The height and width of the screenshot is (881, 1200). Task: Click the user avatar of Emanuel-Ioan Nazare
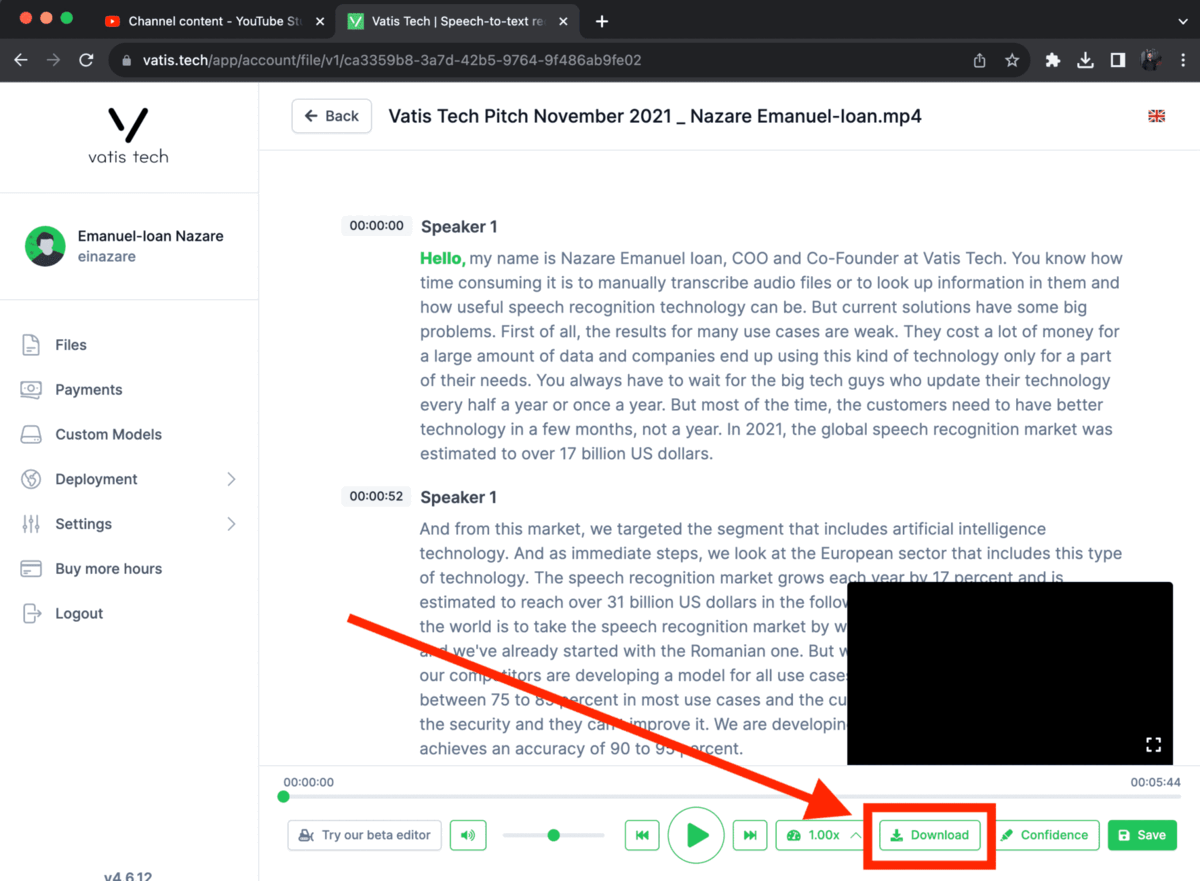[x=45, y=246]
